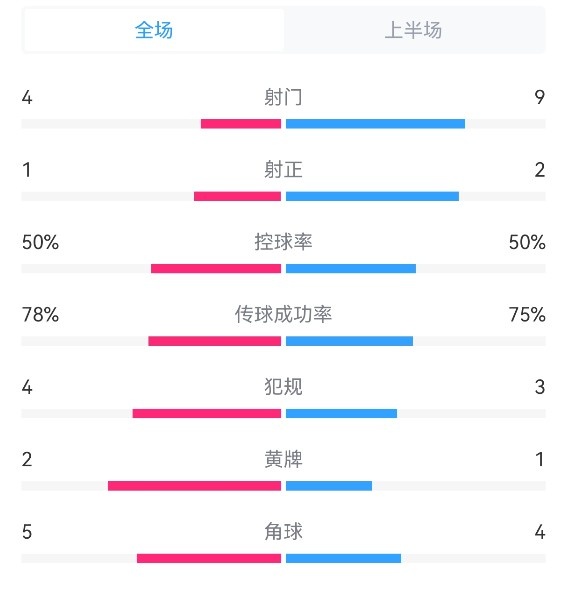Click the 75% pass success value
This screenshot has height=590, width=566.
pos(527,315)
